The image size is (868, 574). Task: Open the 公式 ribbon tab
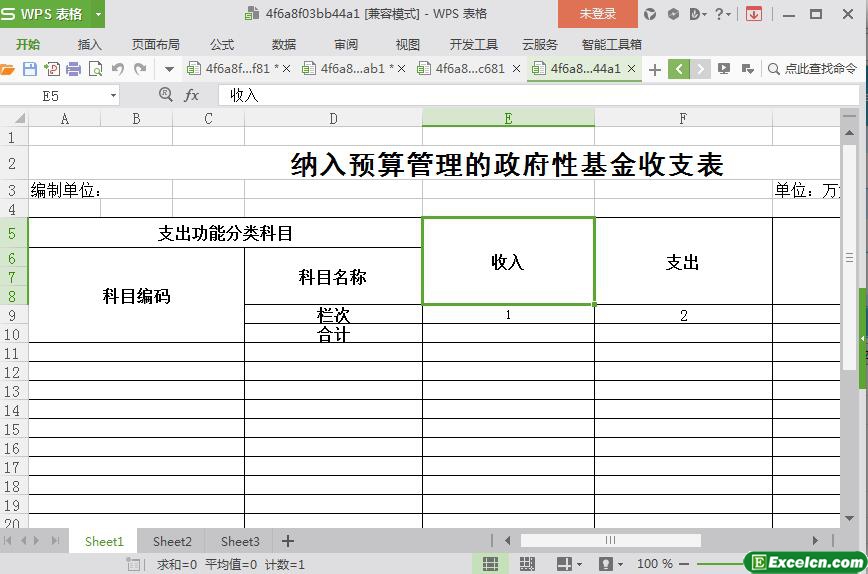tap(221, 44)
